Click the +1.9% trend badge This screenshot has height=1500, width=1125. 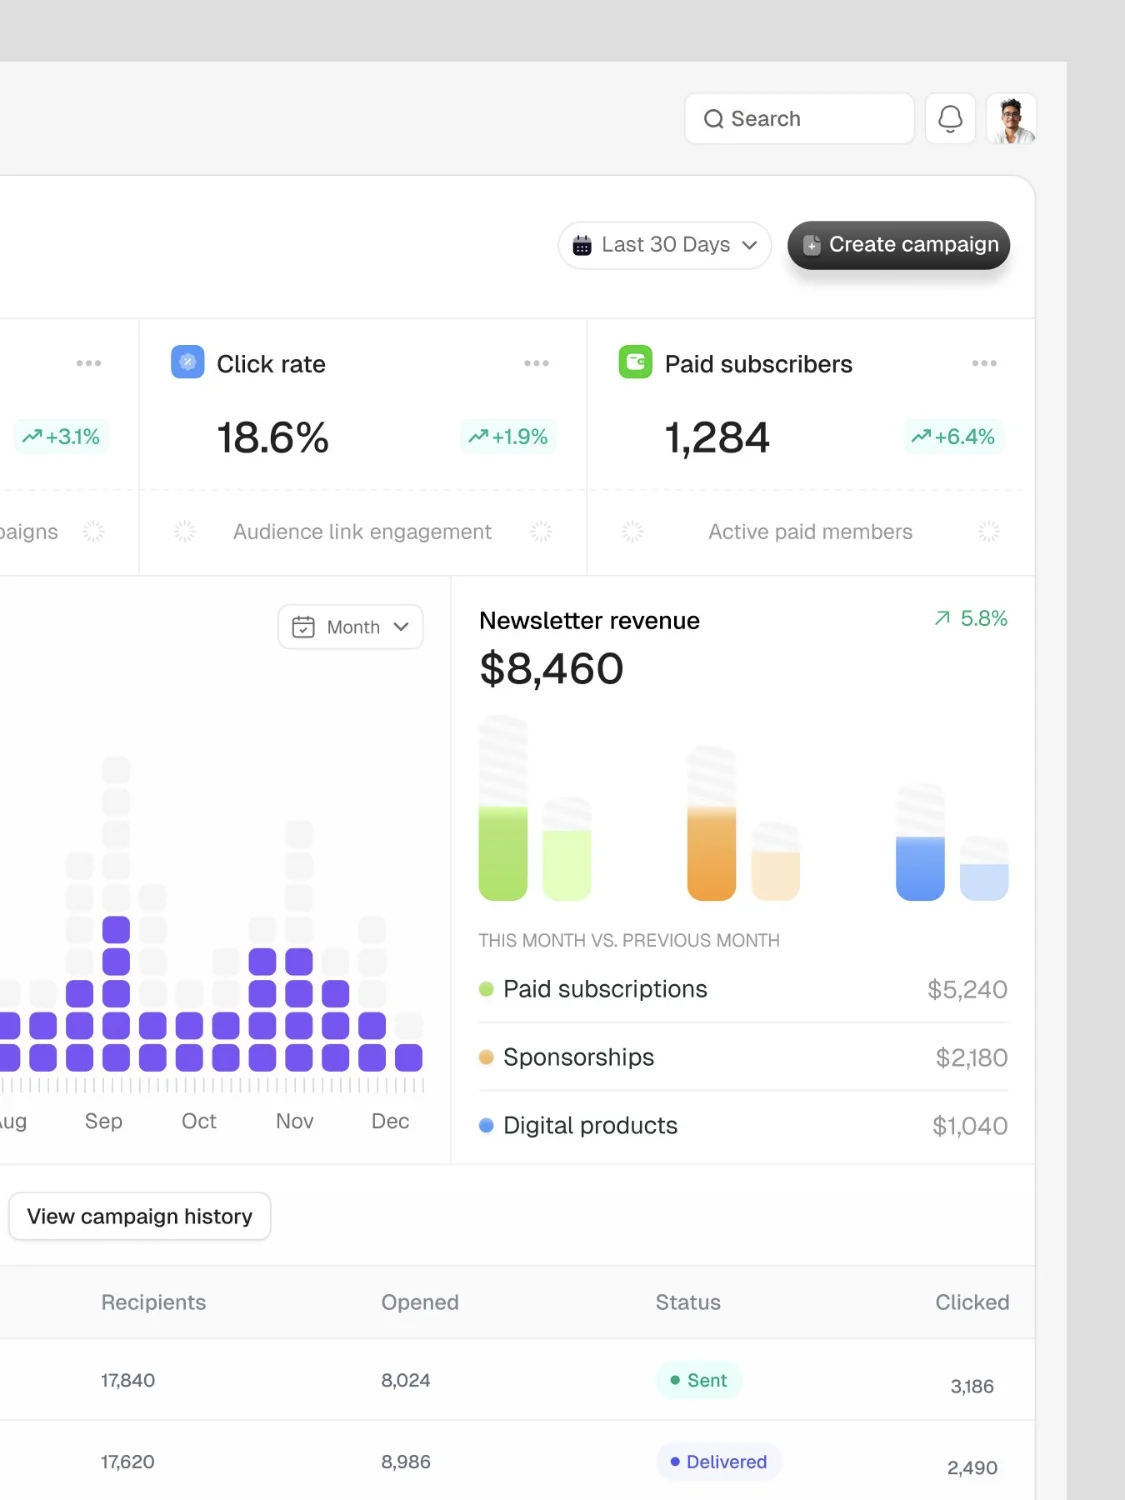click(508, 437)
